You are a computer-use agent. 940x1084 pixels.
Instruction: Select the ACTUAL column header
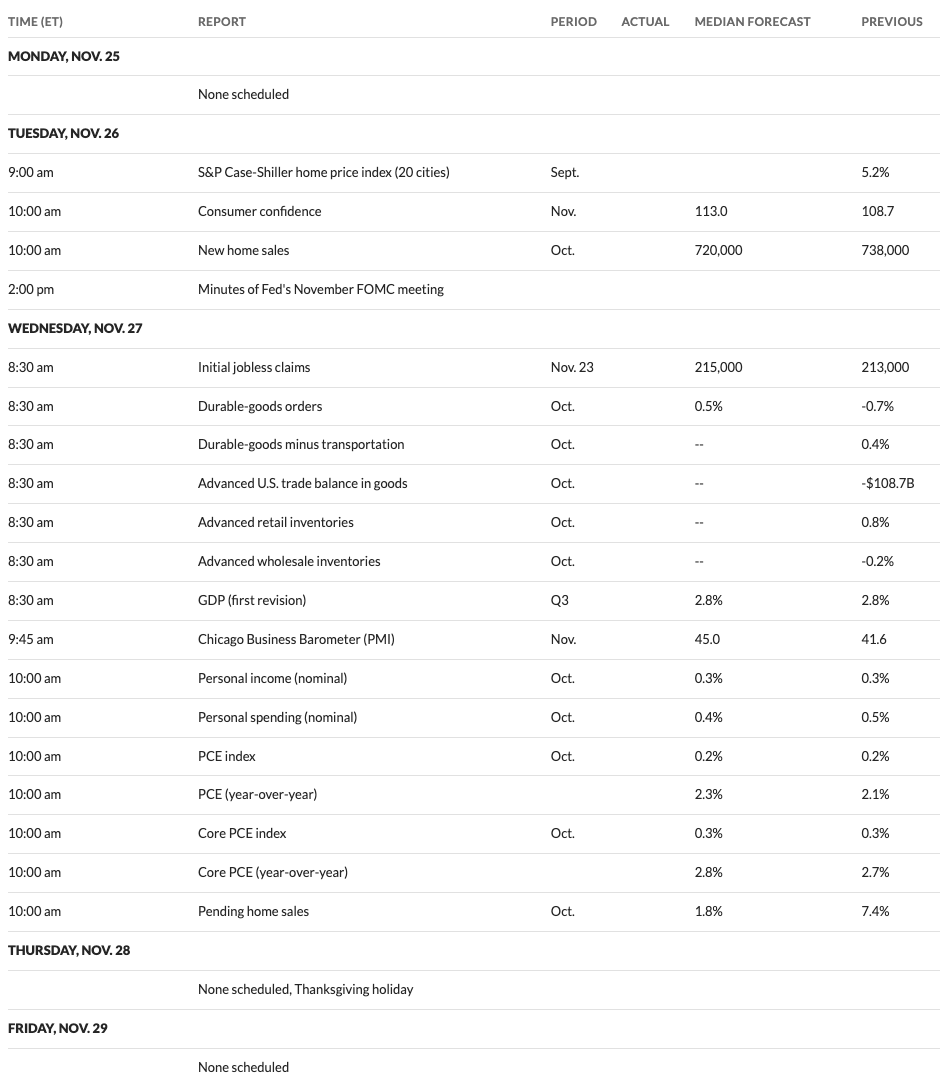coord(645,21)
